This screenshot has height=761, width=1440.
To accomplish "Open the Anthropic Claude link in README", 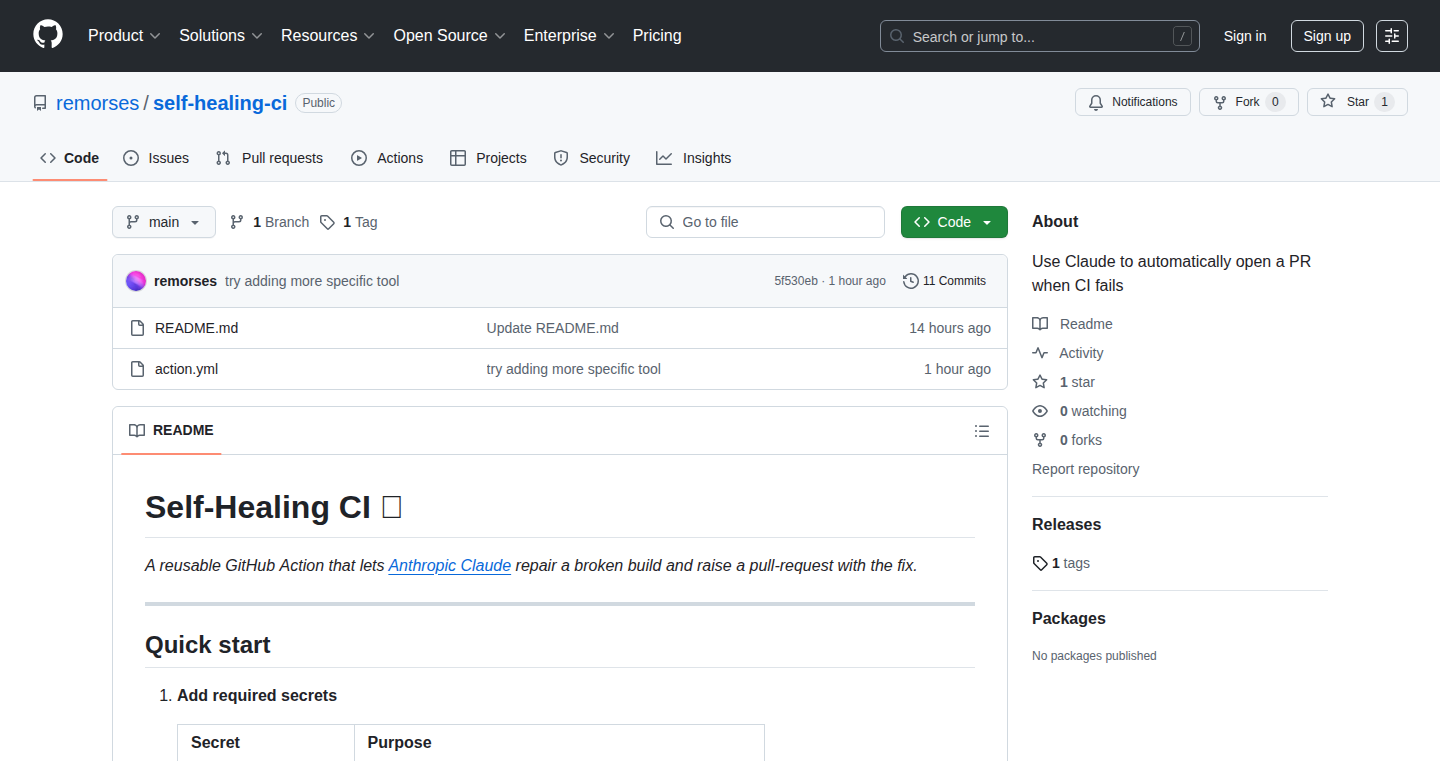I will (x=450, y=565).
